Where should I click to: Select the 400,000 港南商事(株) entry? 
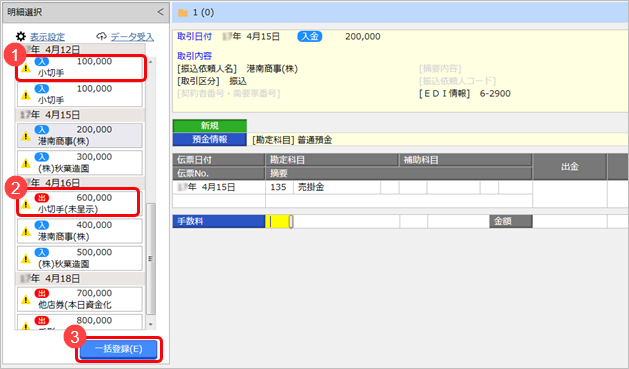coord(80,231)
